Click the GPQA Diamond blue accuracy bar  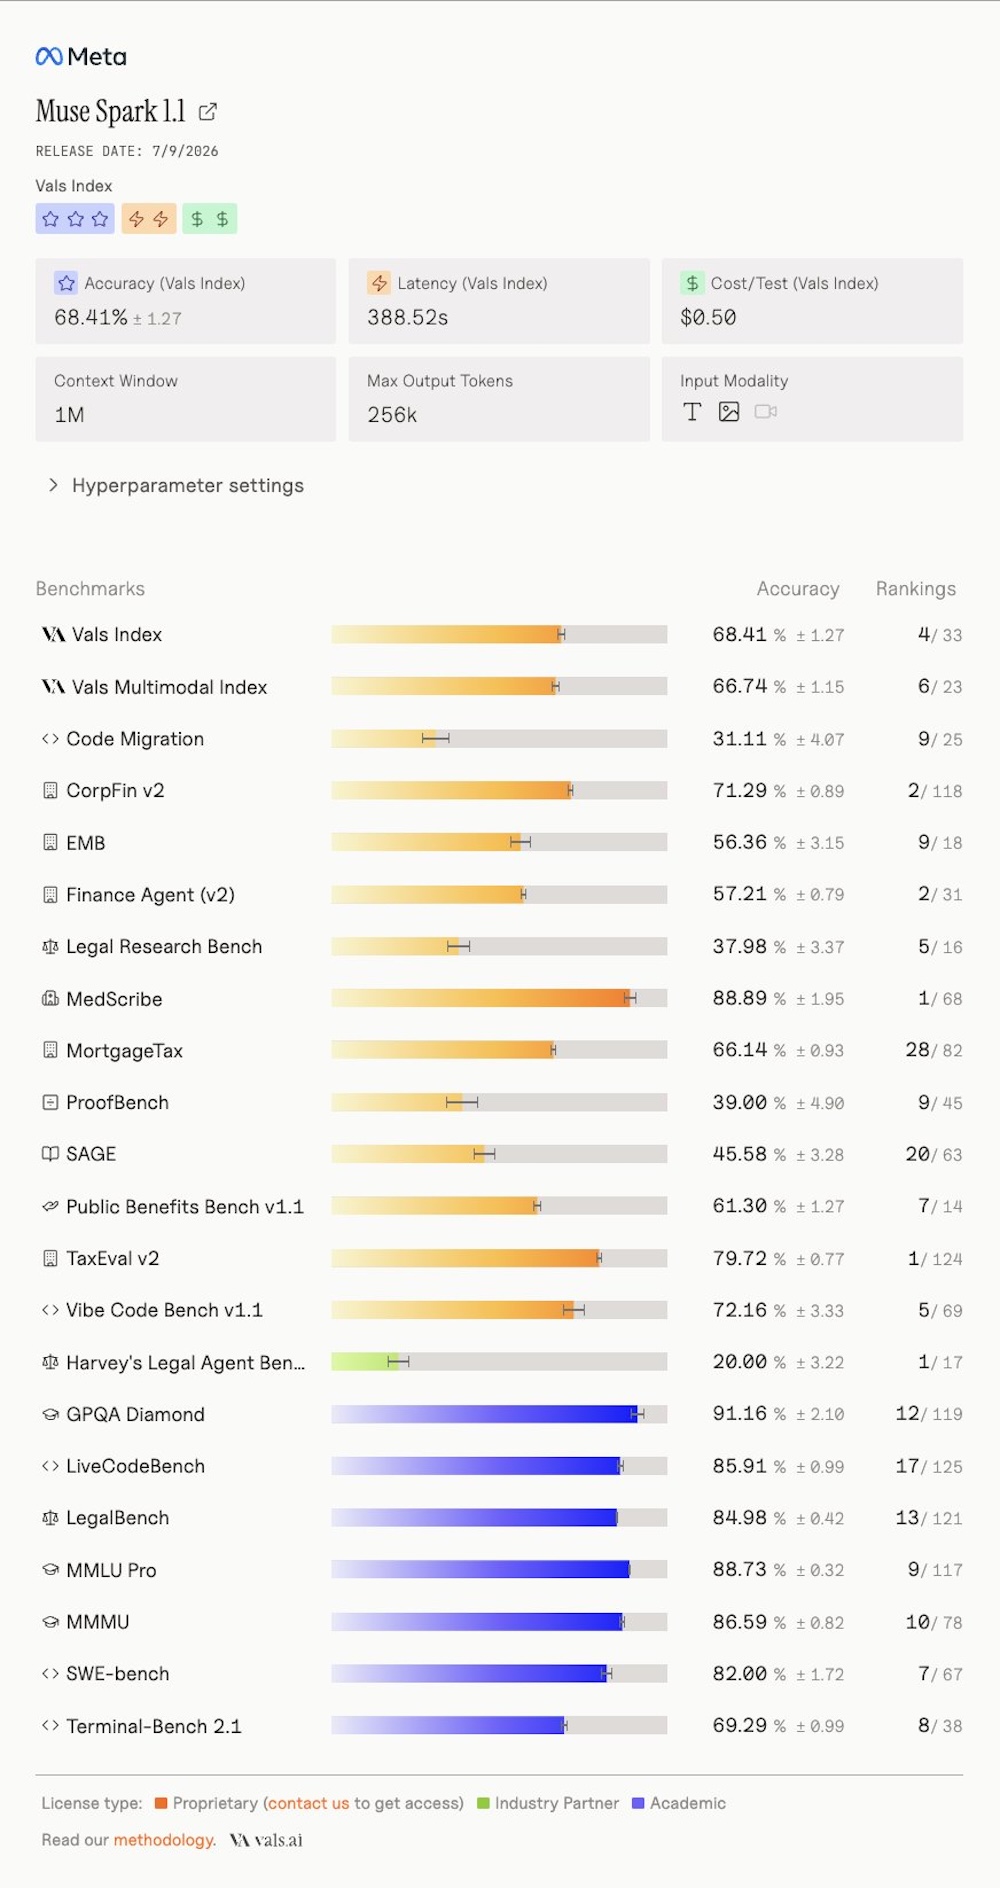click(x=499, y=1414)
